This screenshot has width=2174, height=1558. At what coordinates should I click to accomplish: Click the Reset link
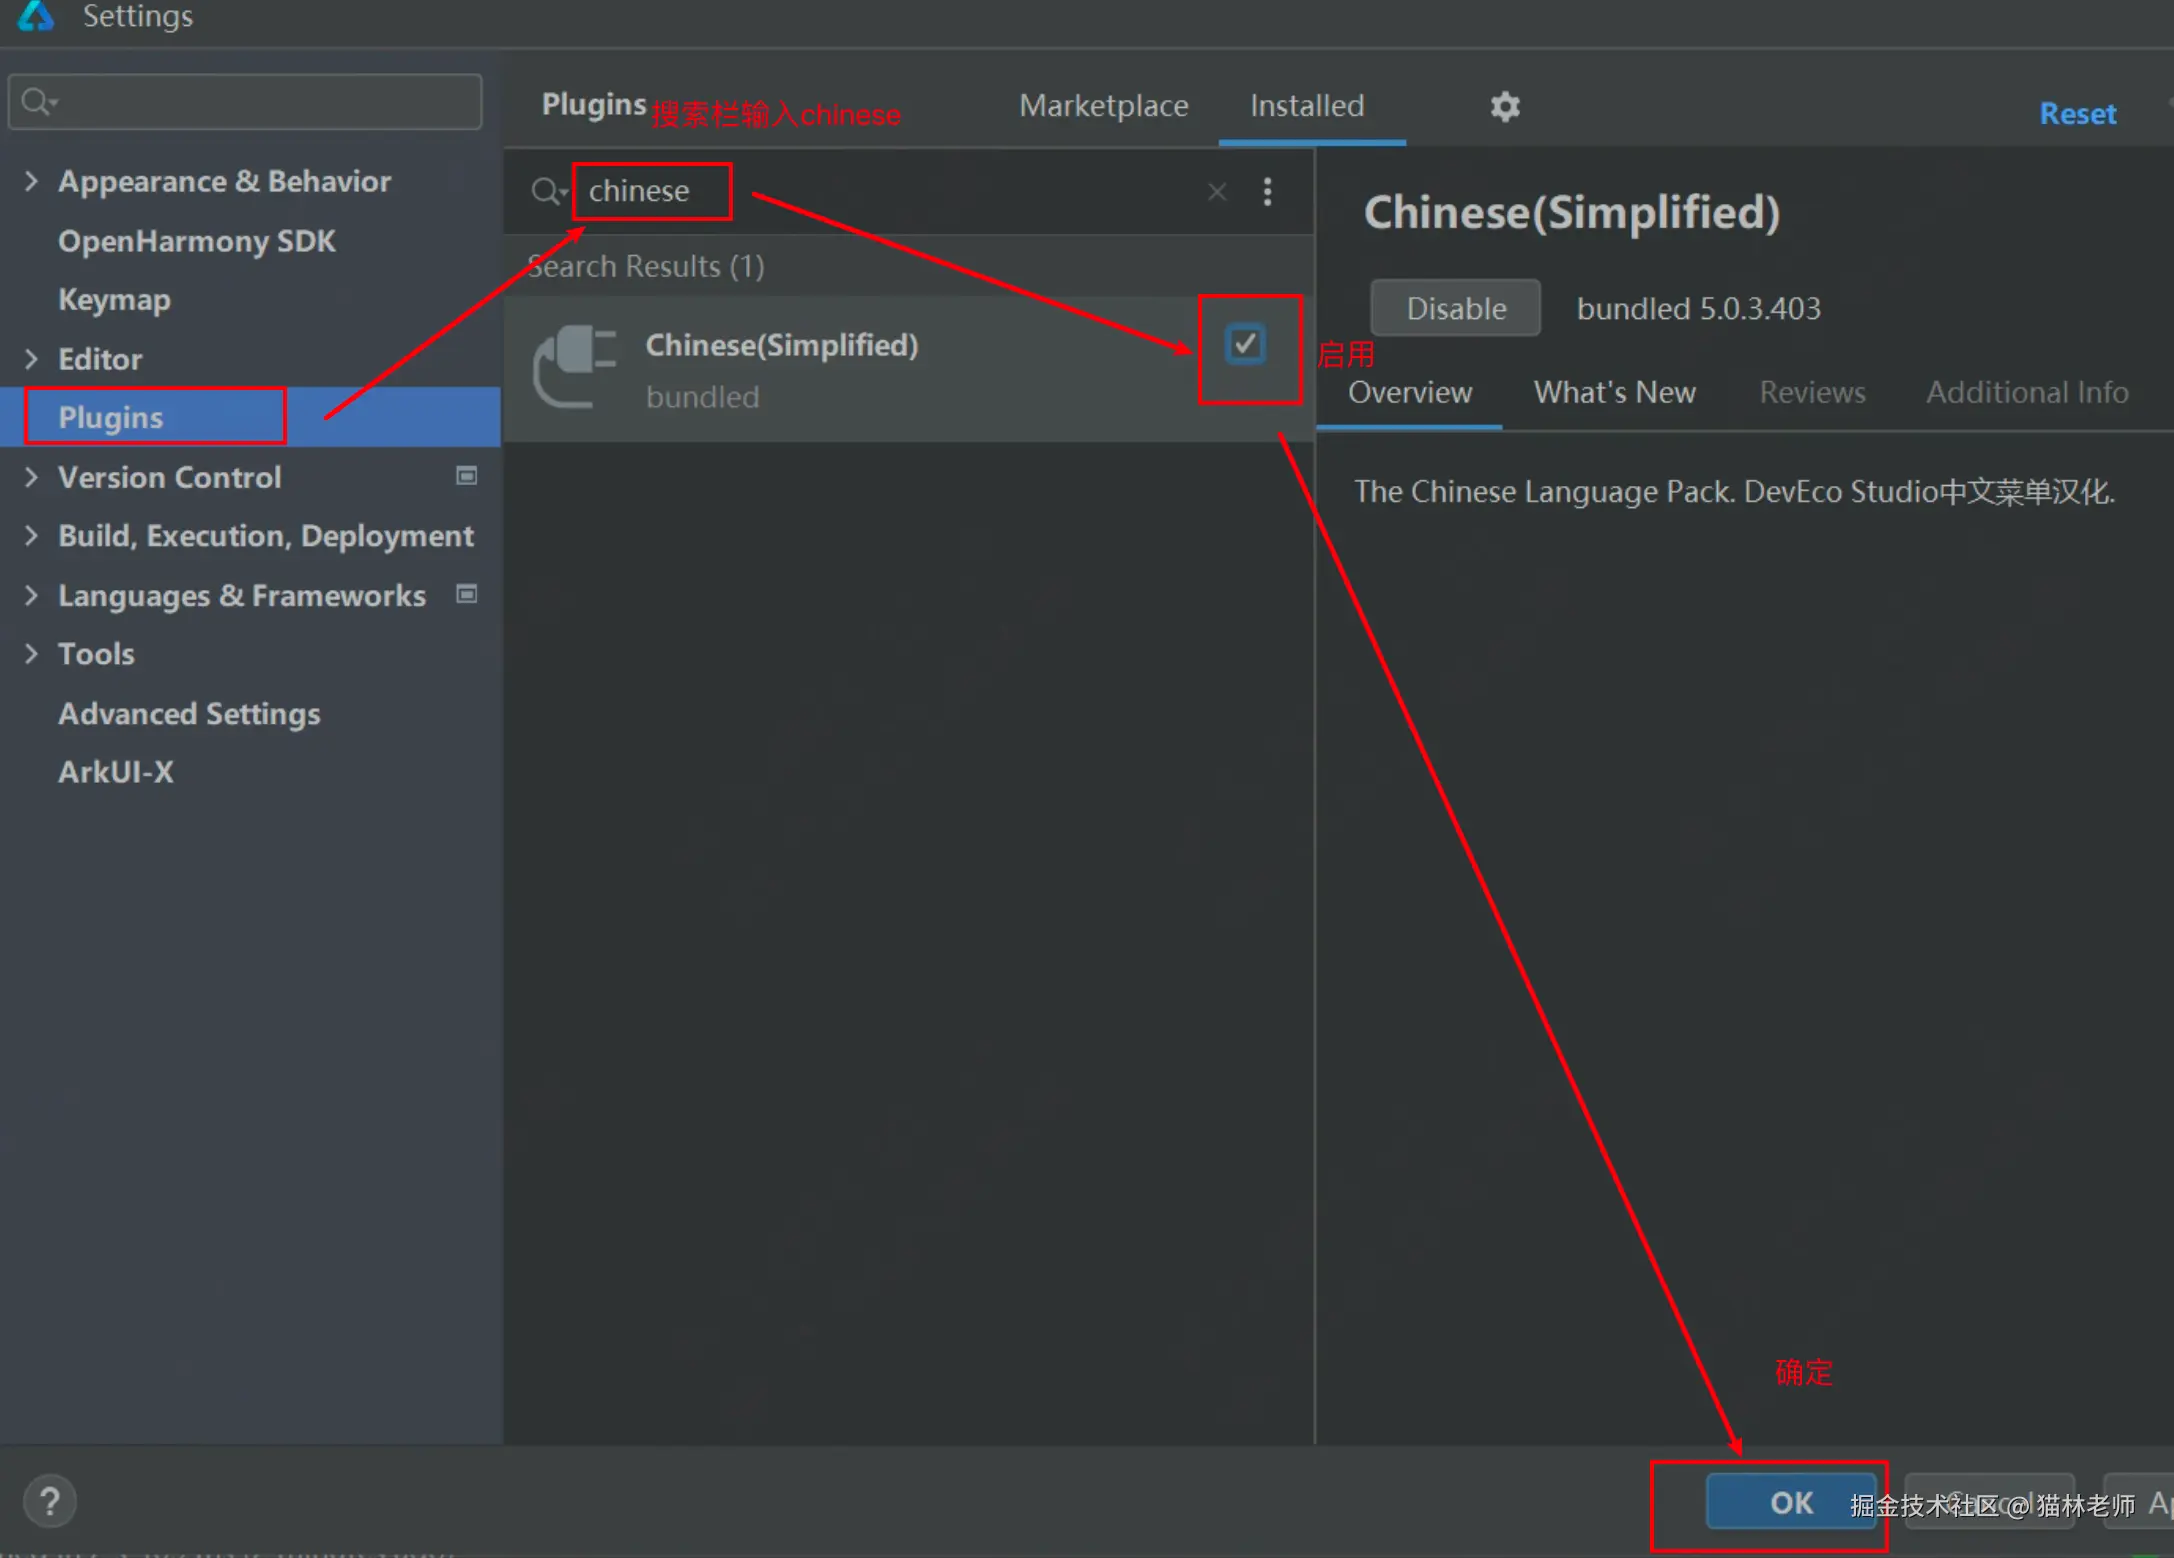coord(2077,114)
